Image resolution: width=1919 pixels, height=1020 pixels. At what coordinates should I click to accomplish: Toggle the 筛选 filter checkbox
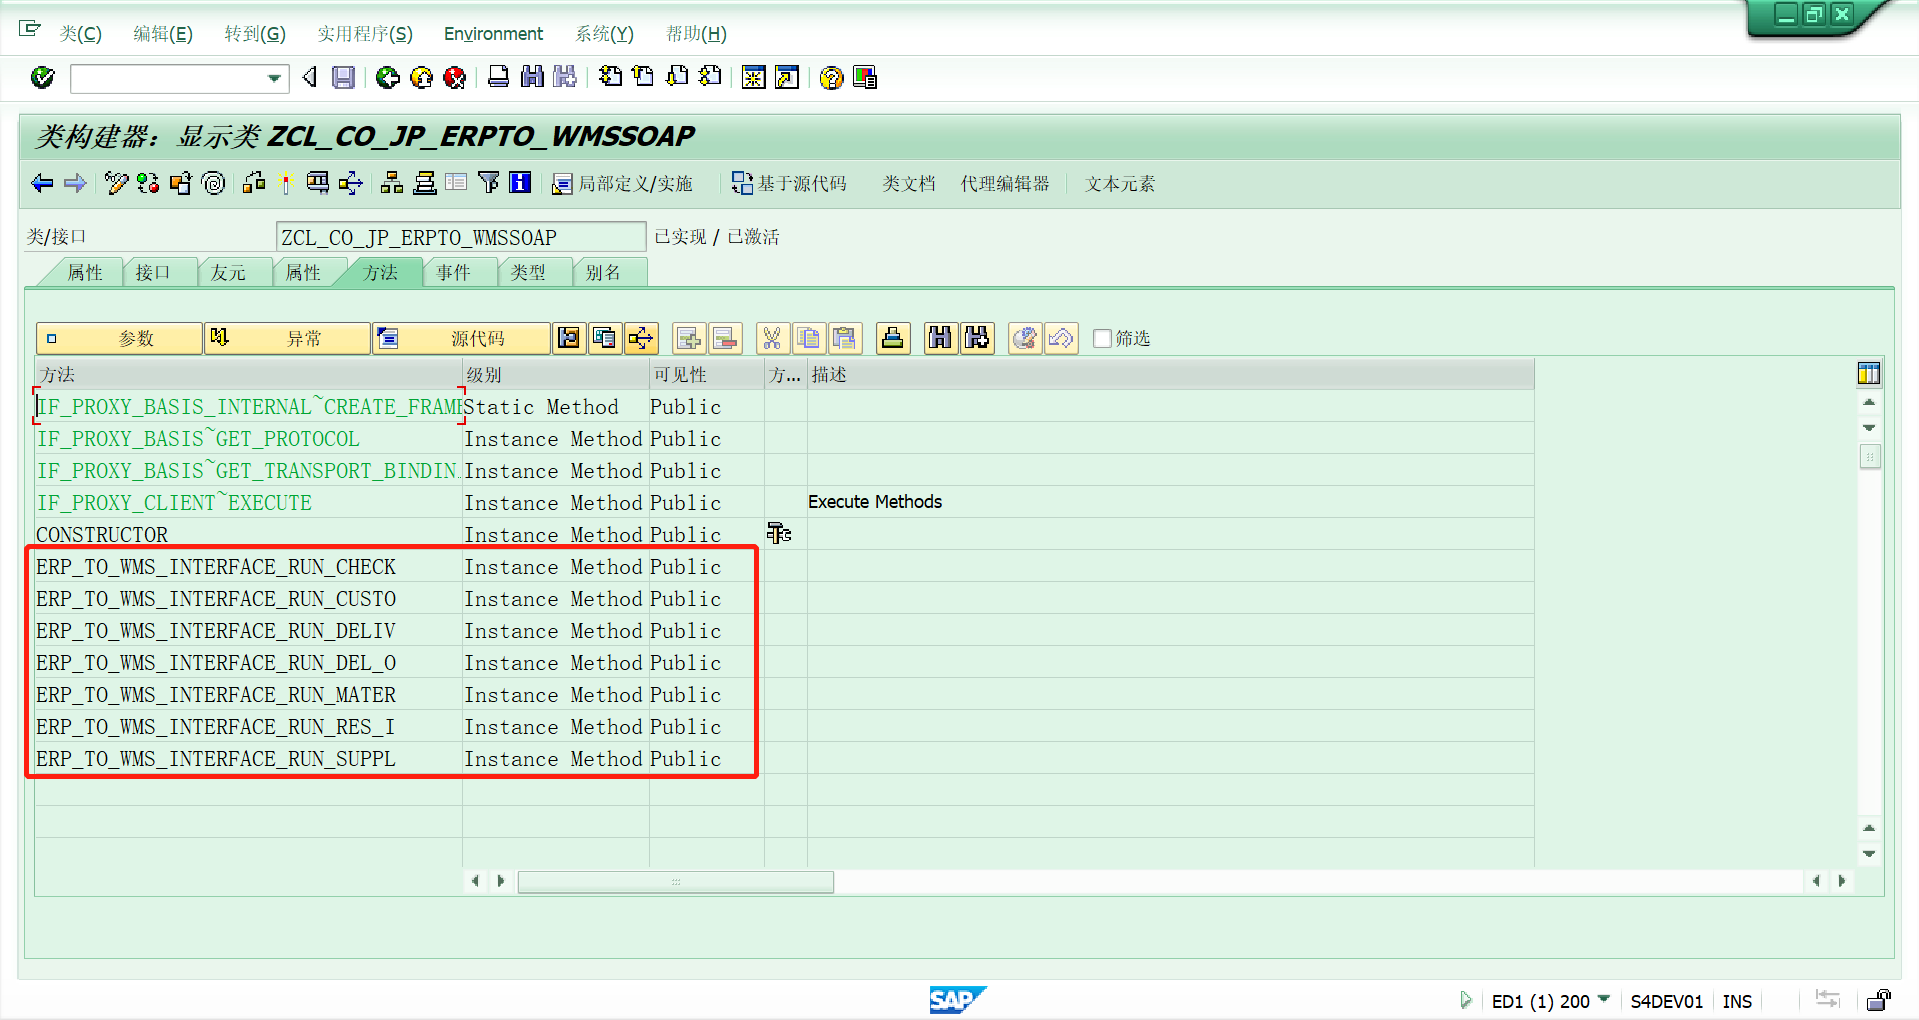pyautogui.click(x=1103, y=339)
